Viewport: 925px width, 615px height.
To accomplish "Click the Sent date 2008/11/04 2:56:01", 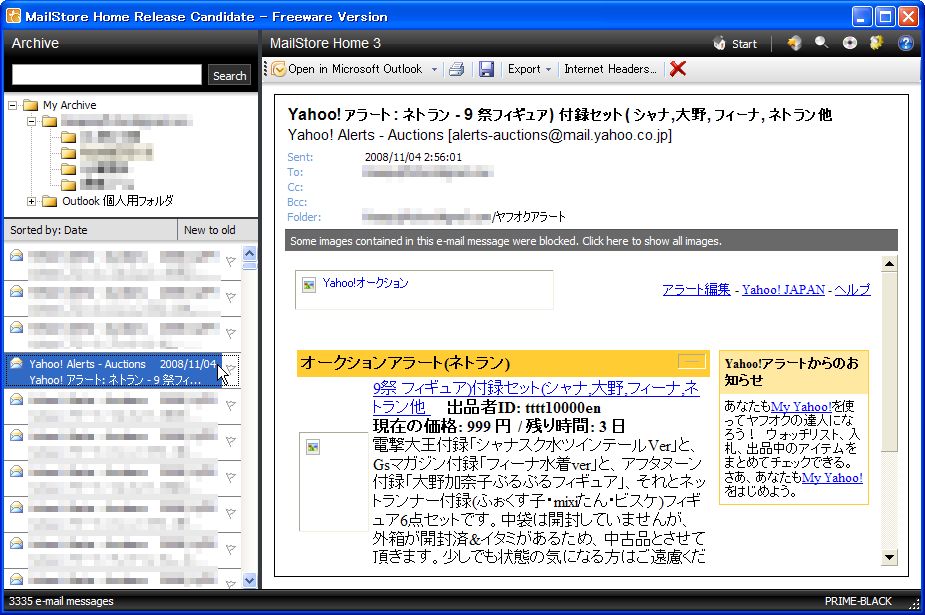I will point(413,157).
